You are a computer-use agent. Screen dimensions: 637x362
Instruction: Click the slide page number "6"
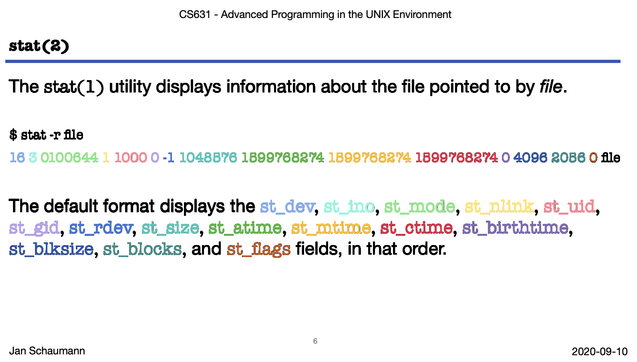point(315,341)
